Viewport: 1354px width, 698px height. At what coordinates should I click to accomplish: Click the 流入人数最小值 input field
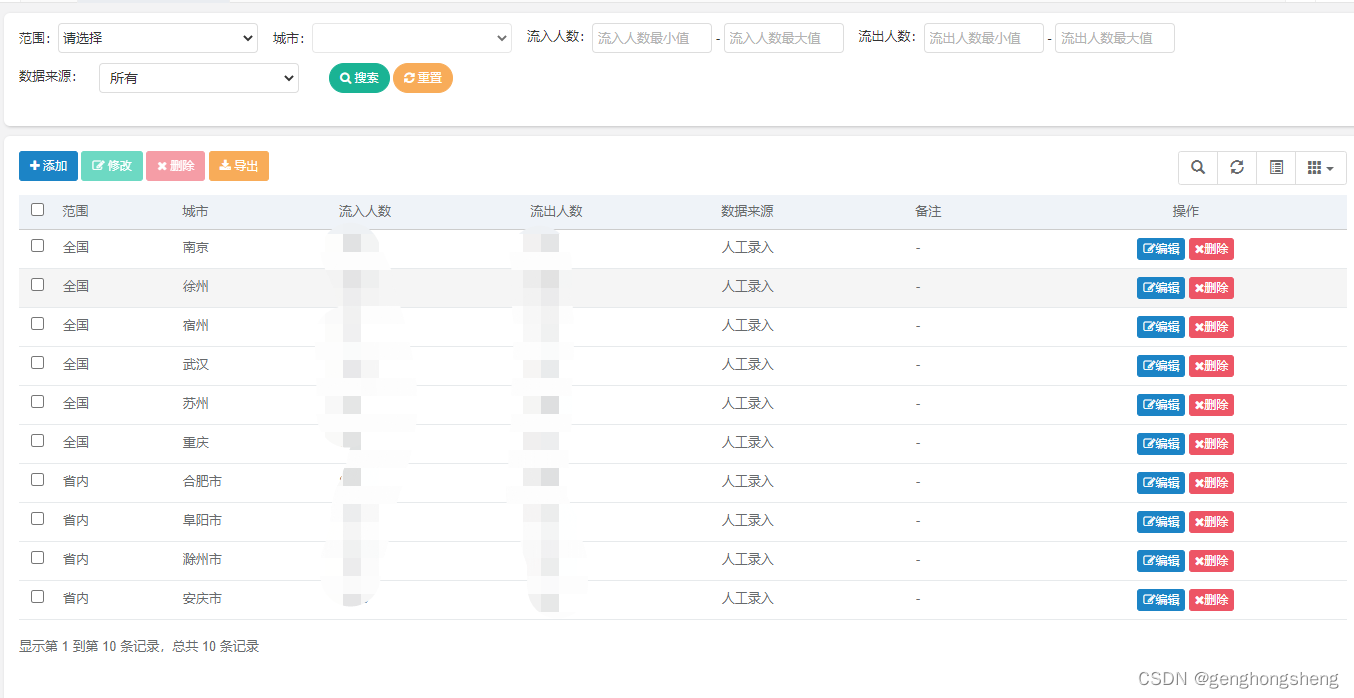(651, 37)
